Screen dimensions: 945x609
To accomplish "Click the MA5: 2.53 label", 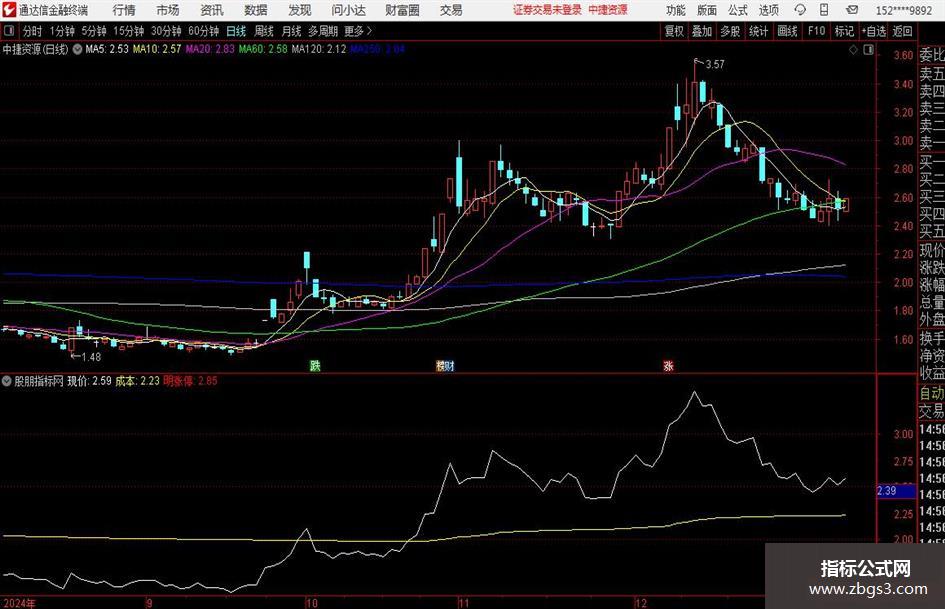I will coord(107,49).
